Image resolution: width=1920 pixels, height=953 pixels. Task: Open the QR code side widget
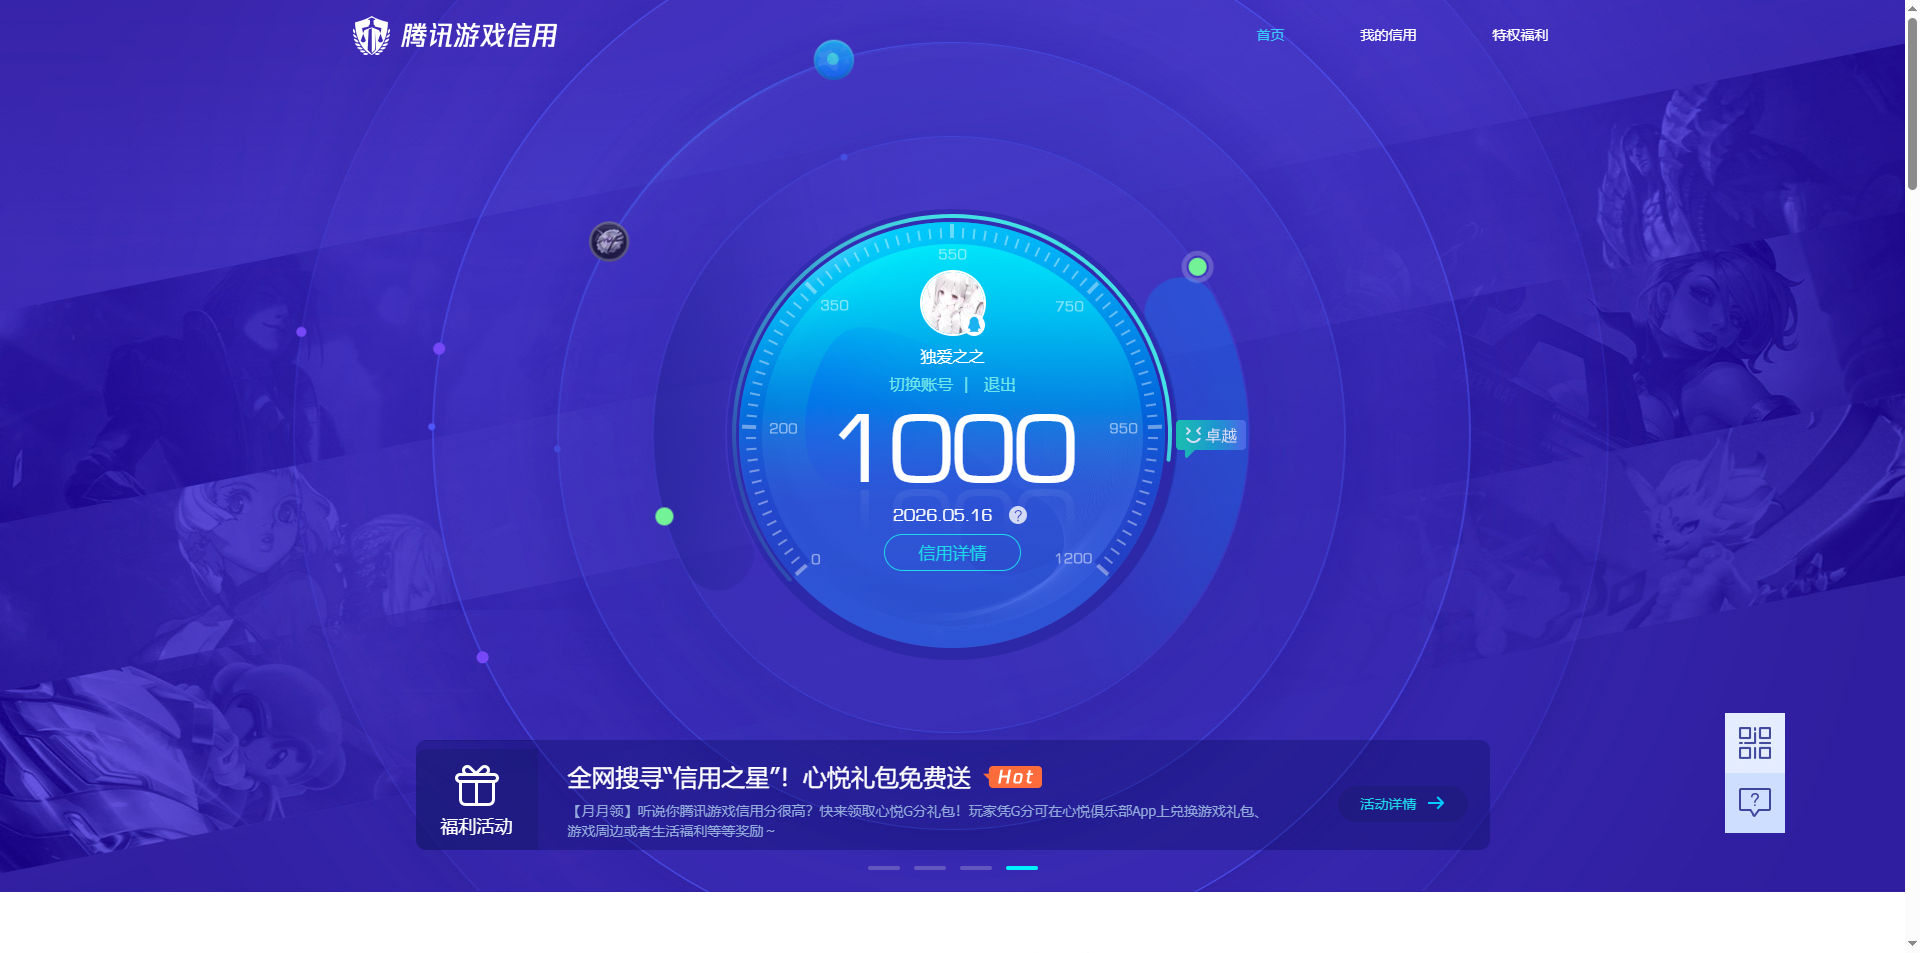(1755, 743)
